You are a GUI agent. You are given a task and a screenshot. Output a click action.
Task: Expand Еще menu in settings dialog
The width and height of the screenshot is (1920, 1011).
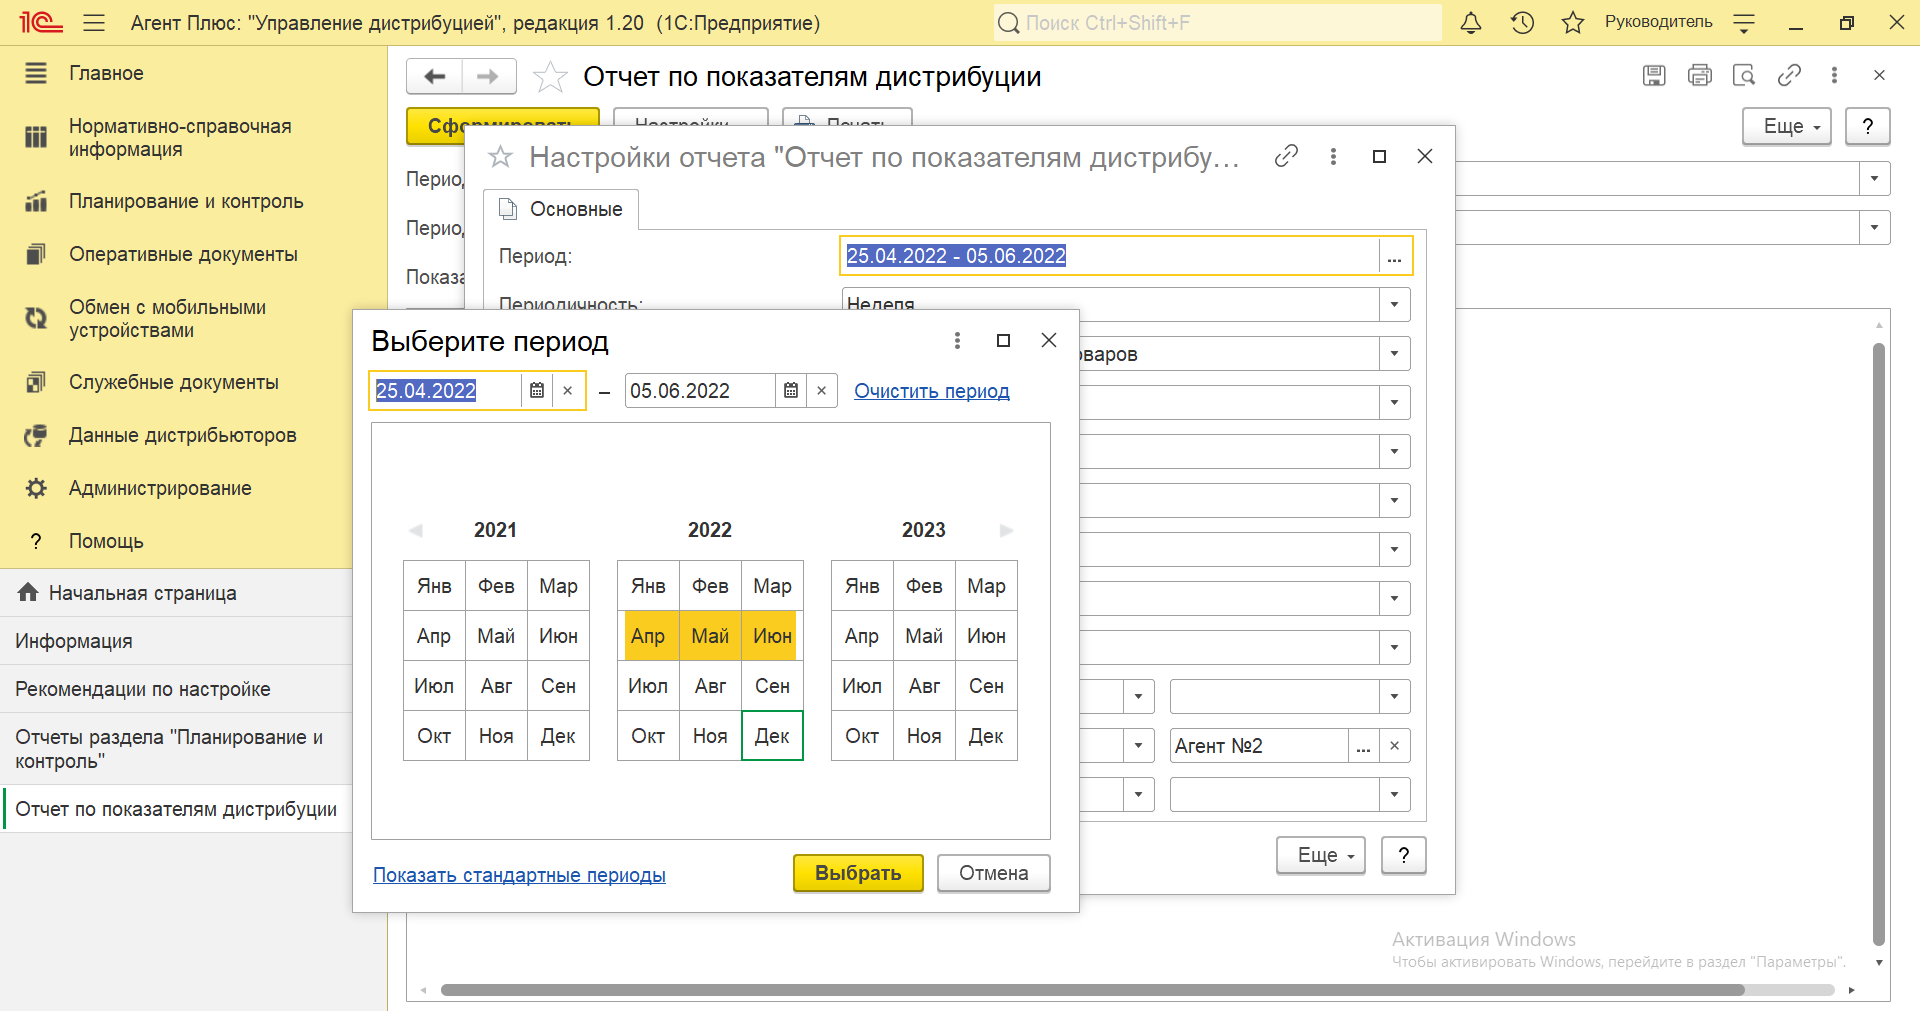(1321, 855)
